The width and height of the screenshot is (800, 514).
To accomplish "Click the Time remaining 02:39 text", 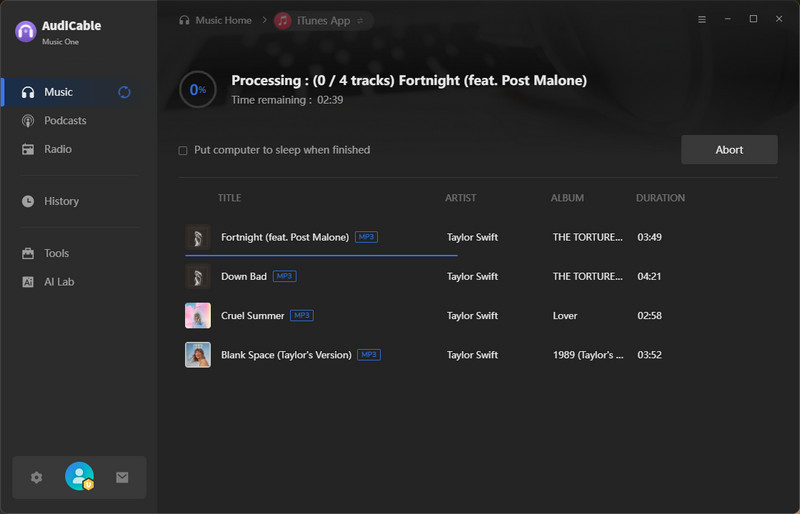I will coord(287,100).
